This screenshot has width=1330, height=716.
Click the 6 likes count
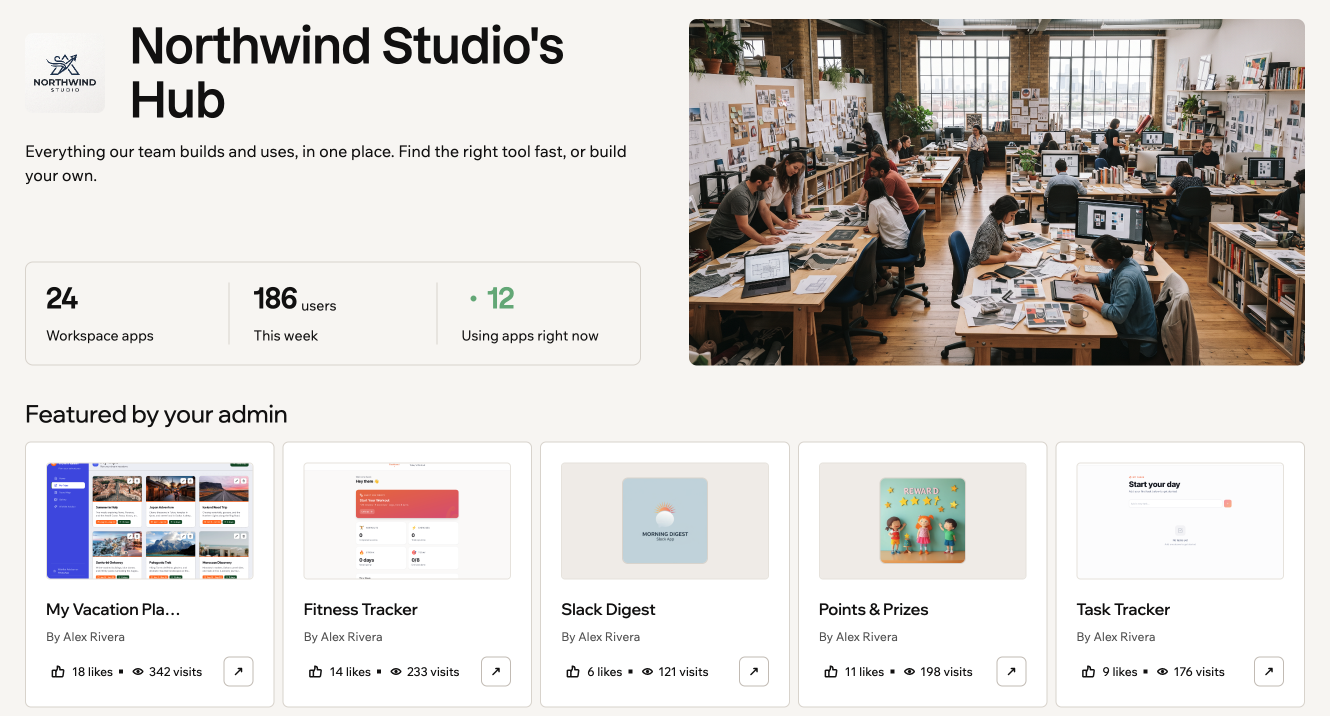point(605,672)
